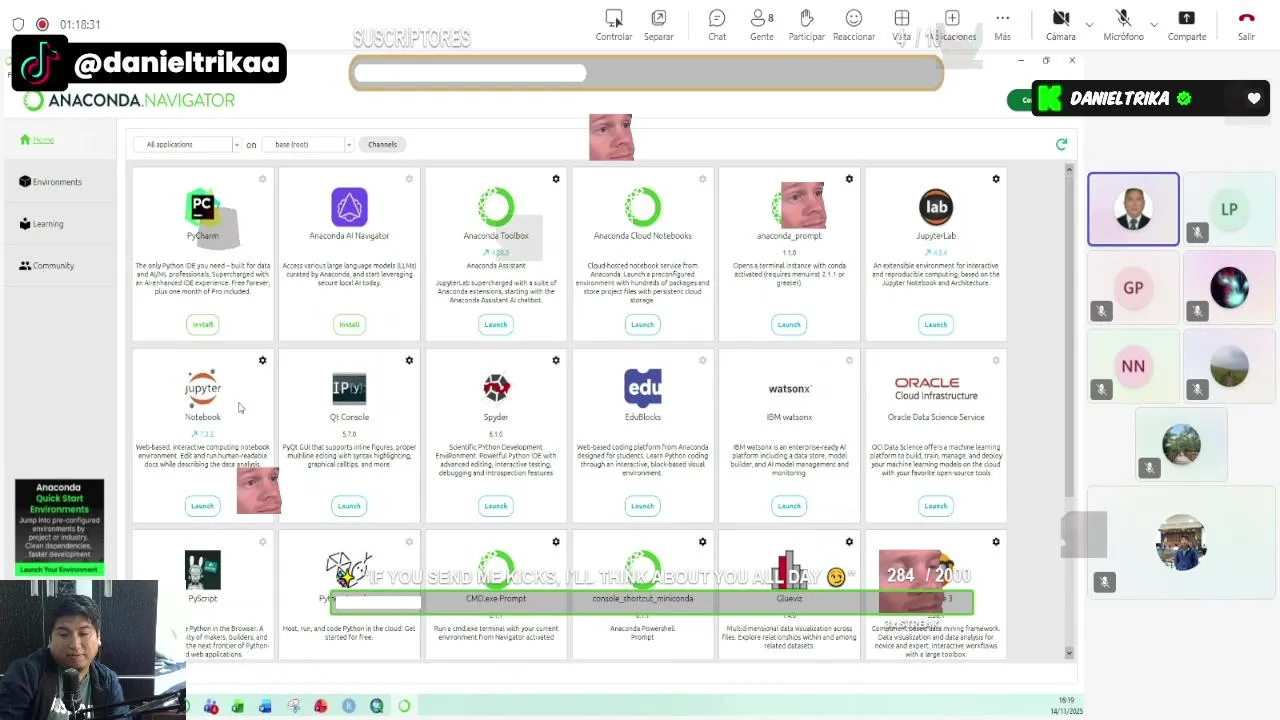Viewport: 1280px width, 720px height.
Task: Open the All applications filter dropdown
Action: click(x=188, y=145)
